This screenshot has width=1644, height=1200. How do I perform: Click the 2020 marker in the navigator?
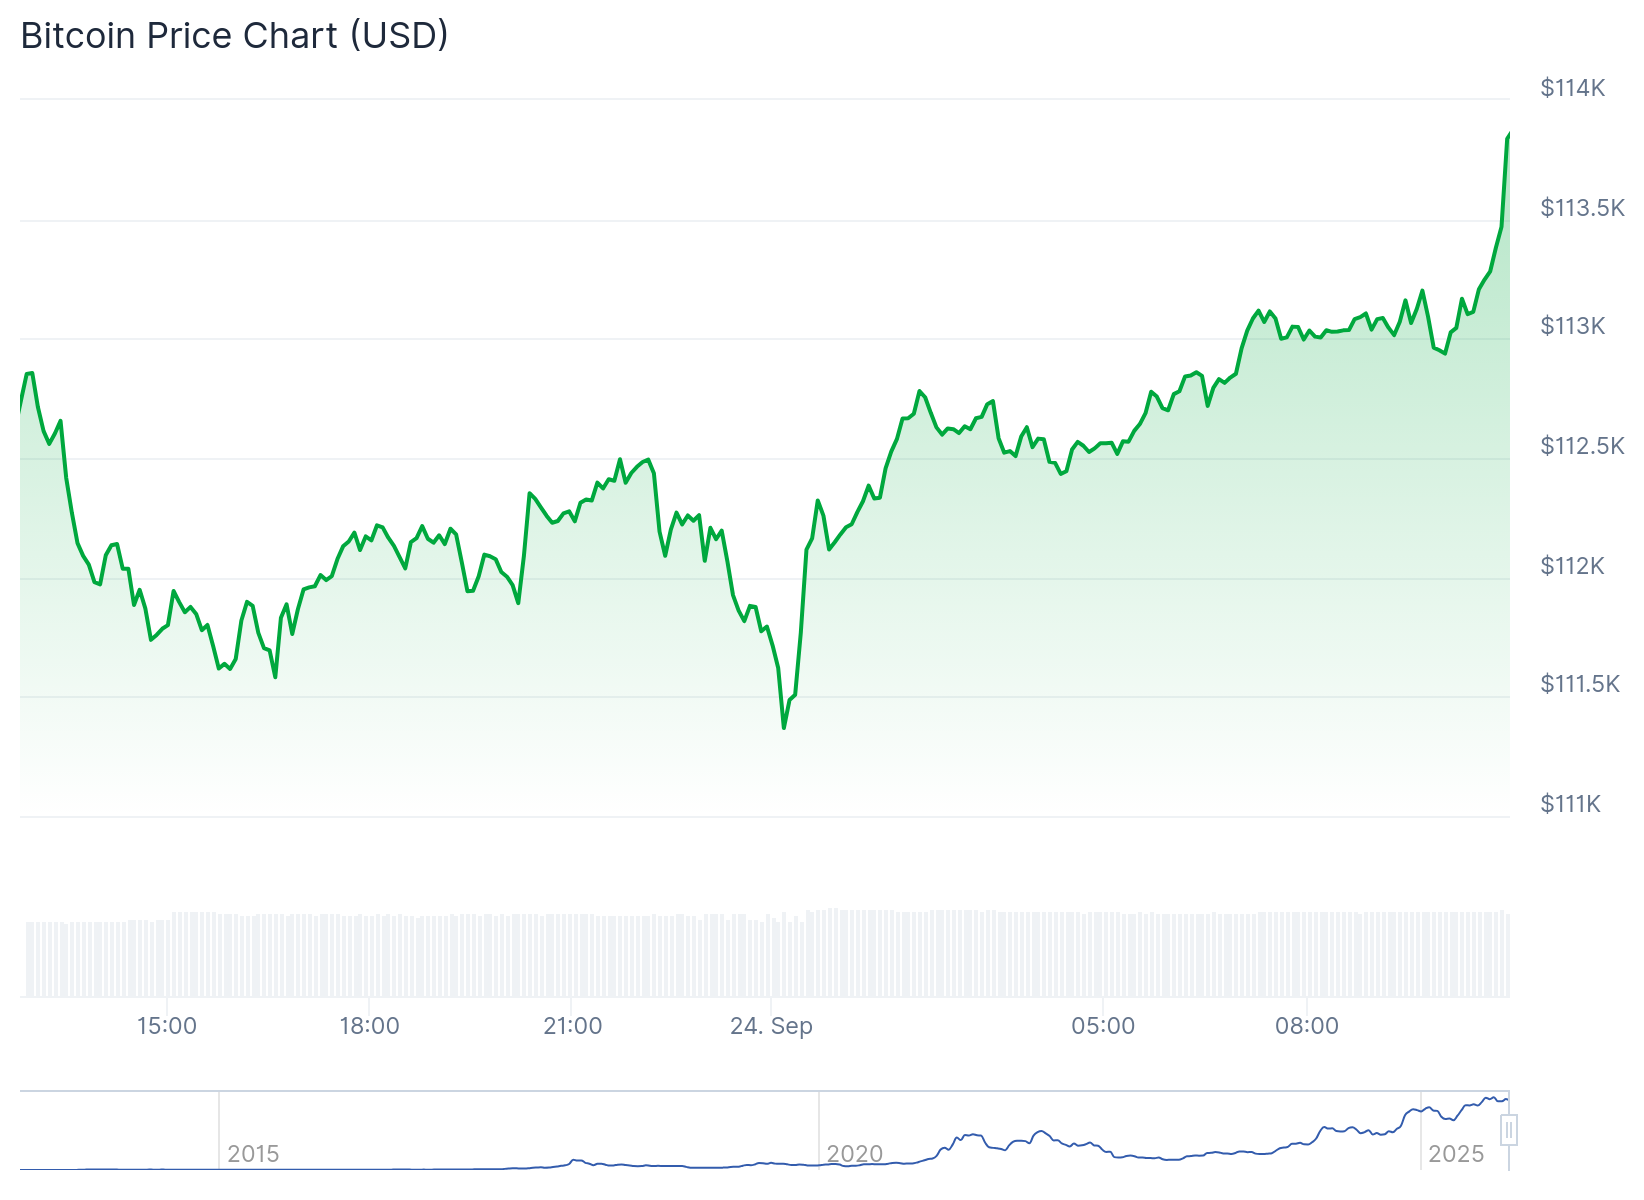pyautogui.click(x=855, y=1154)
